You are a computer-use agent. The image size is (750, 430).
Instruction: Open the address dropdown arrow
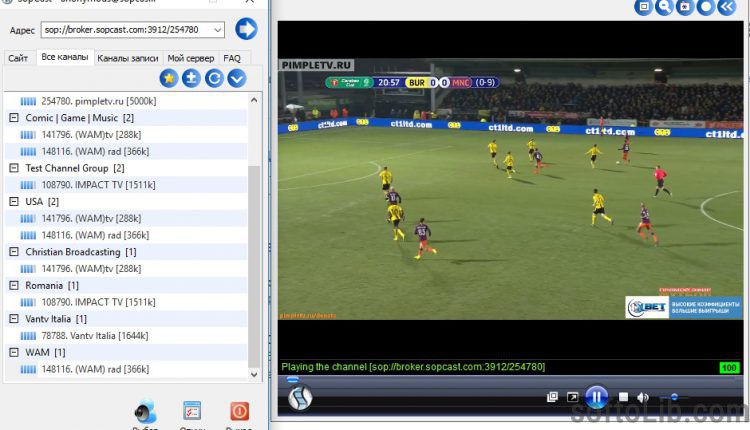(218, 30)
